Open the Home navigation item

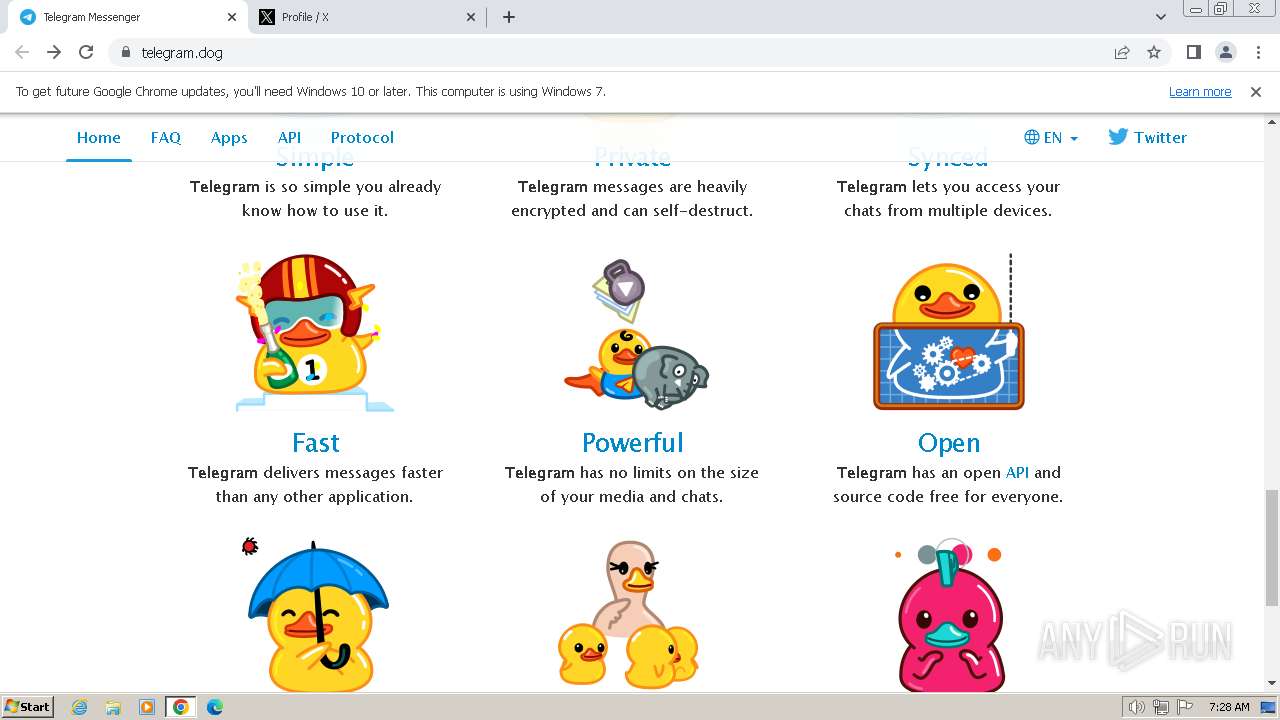[99, 138]
